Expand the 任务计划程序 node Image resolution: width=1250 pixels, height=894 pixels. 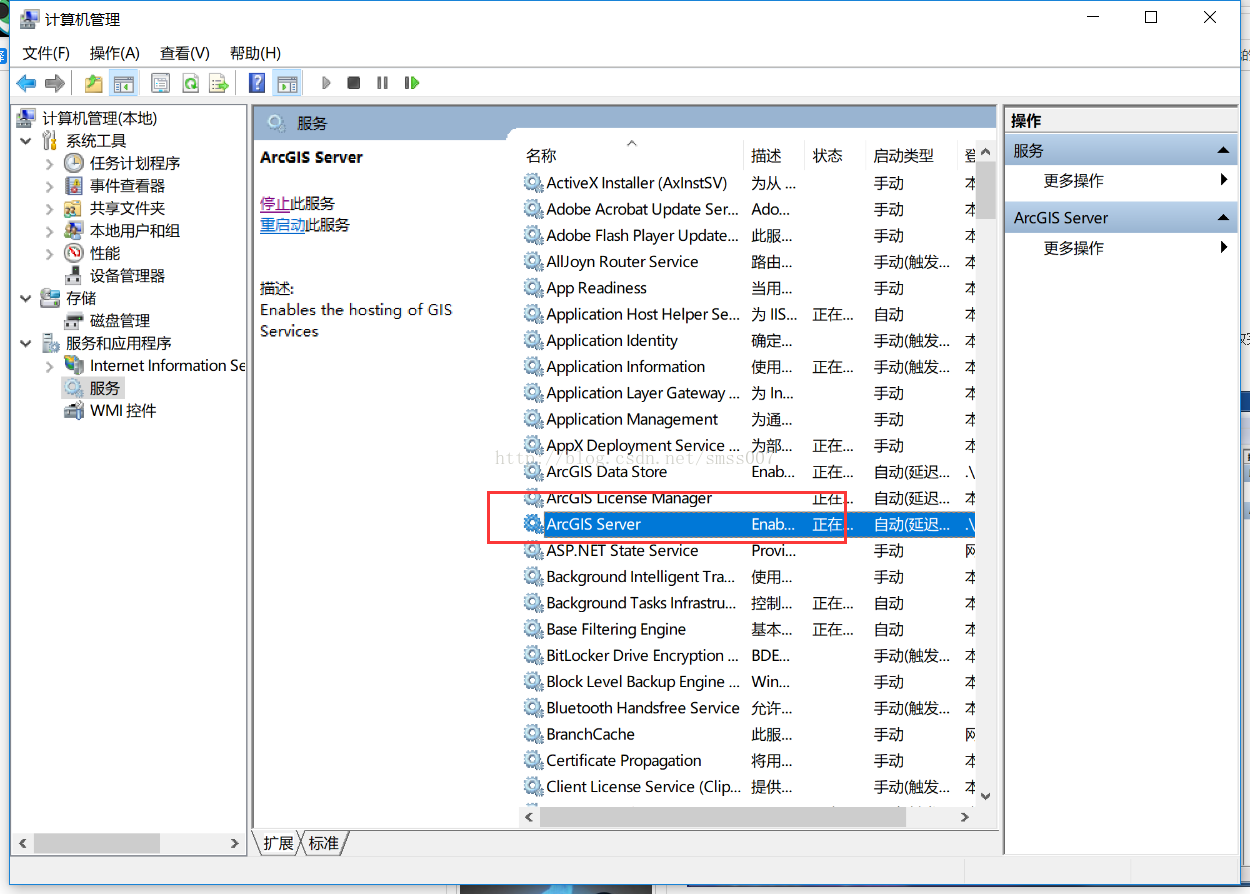pos(49,163)
